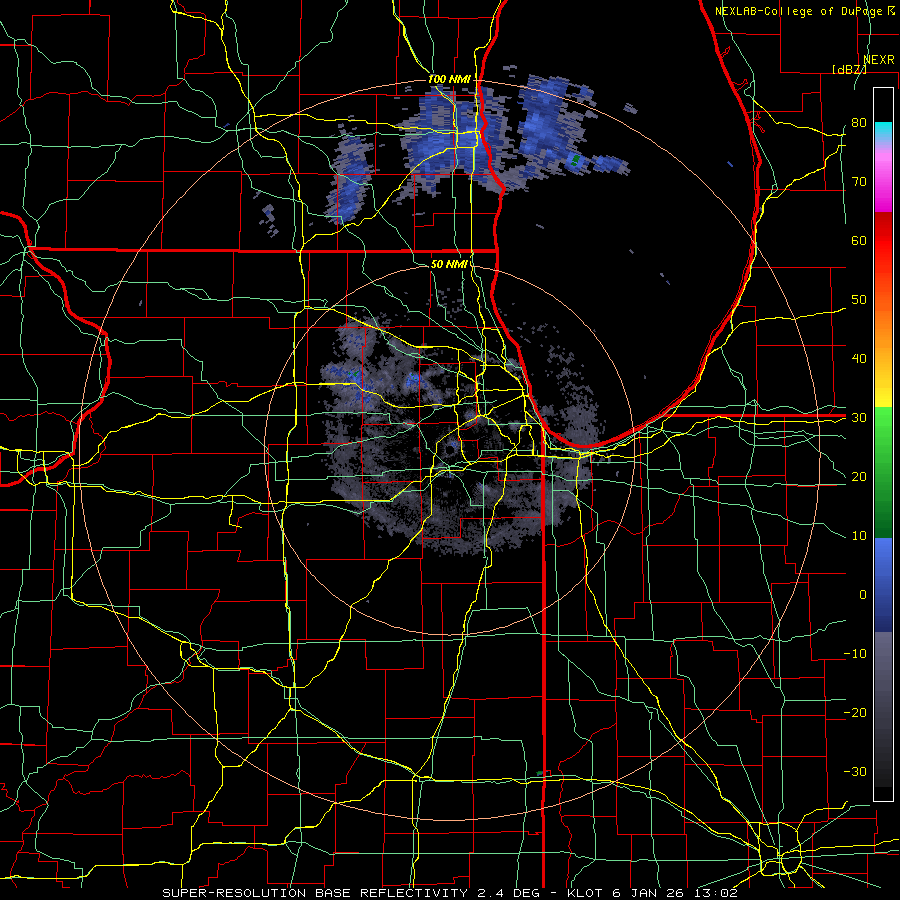Click the KLOT 6 JAN 26 13:02 timestamp
The width and height of the screenshot is (900, 900).
652,893
